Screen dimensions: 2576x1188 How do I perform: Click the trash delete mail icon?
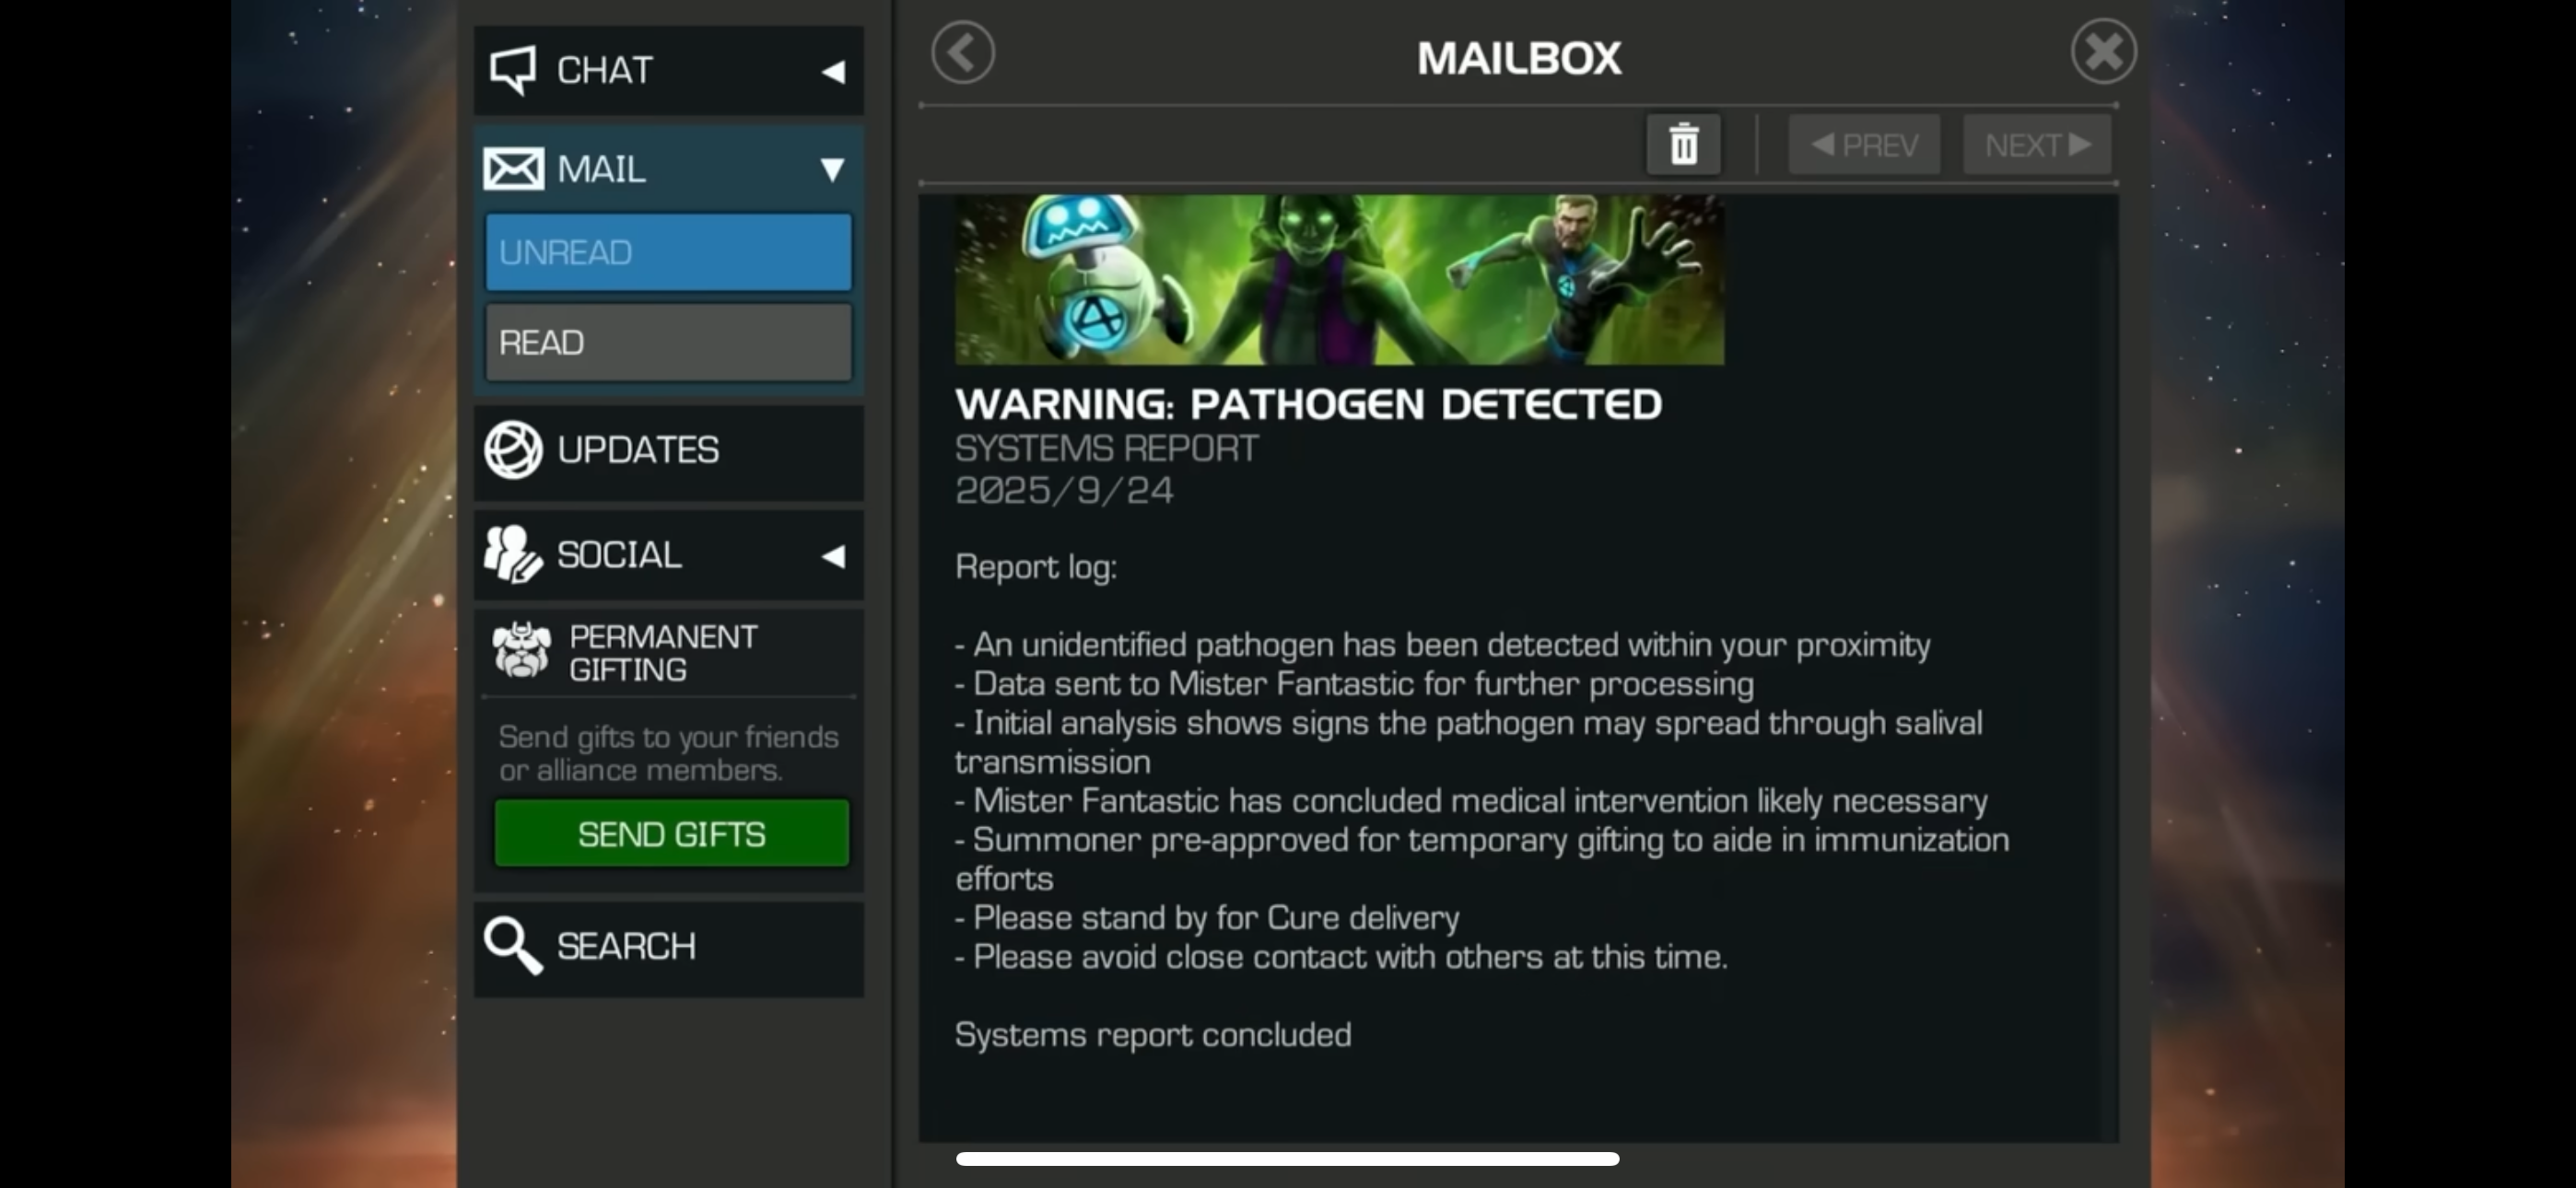coord(1683,145)
